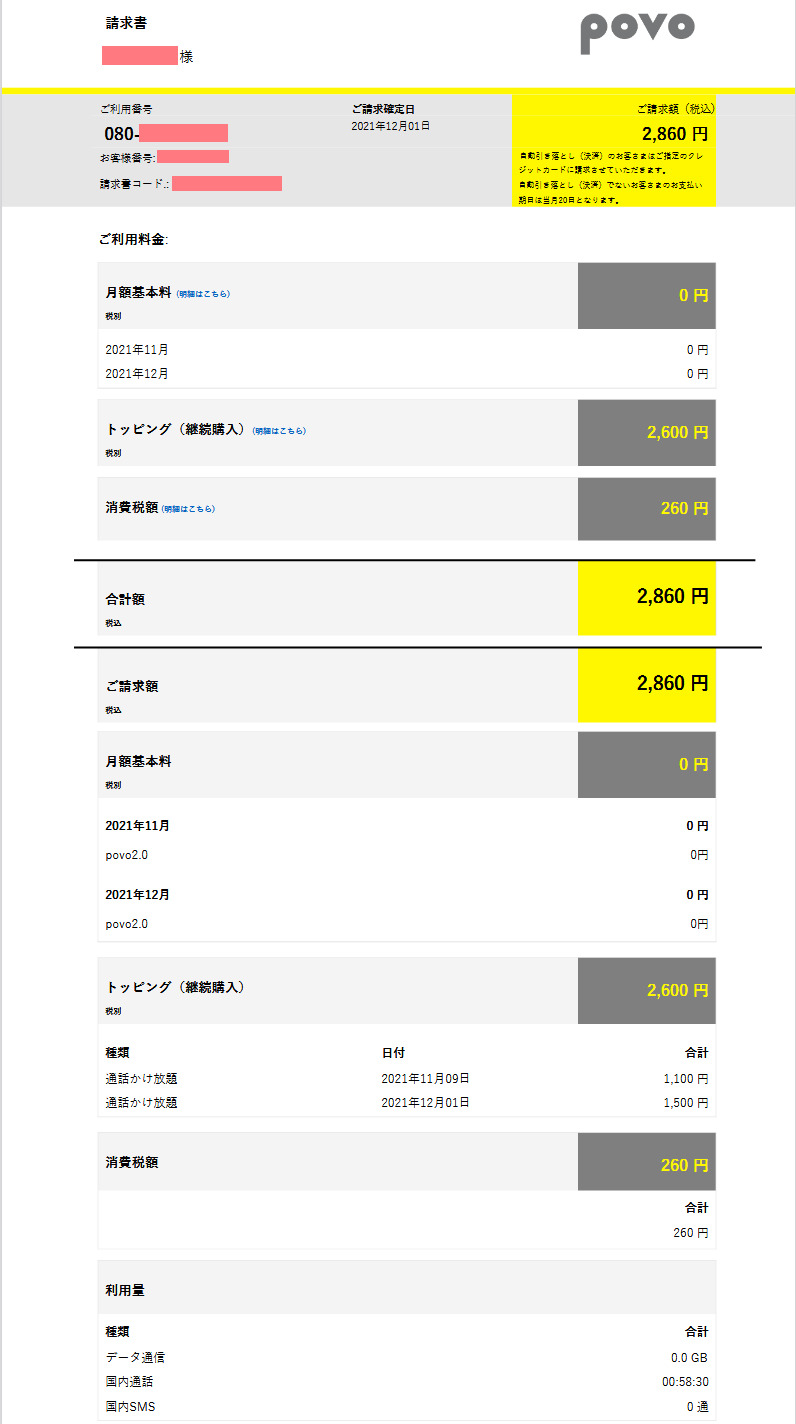Click the 利用量 section header
The height and width of the screenshot is (1424, 796).
[x=125, y=1291]
